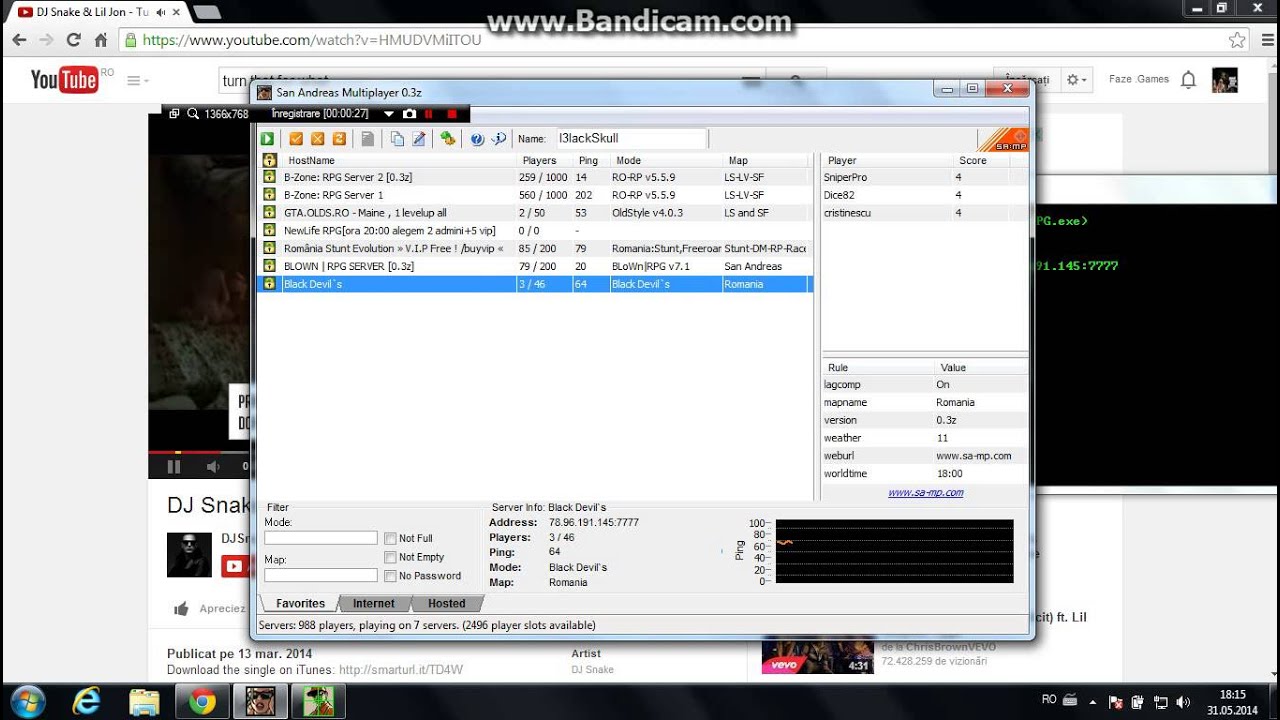The width and height of the screenshot is (1280, 720).
Task: Switch to the GTA San Andreas taskbar icon
Action: click(x=260, y=700)
